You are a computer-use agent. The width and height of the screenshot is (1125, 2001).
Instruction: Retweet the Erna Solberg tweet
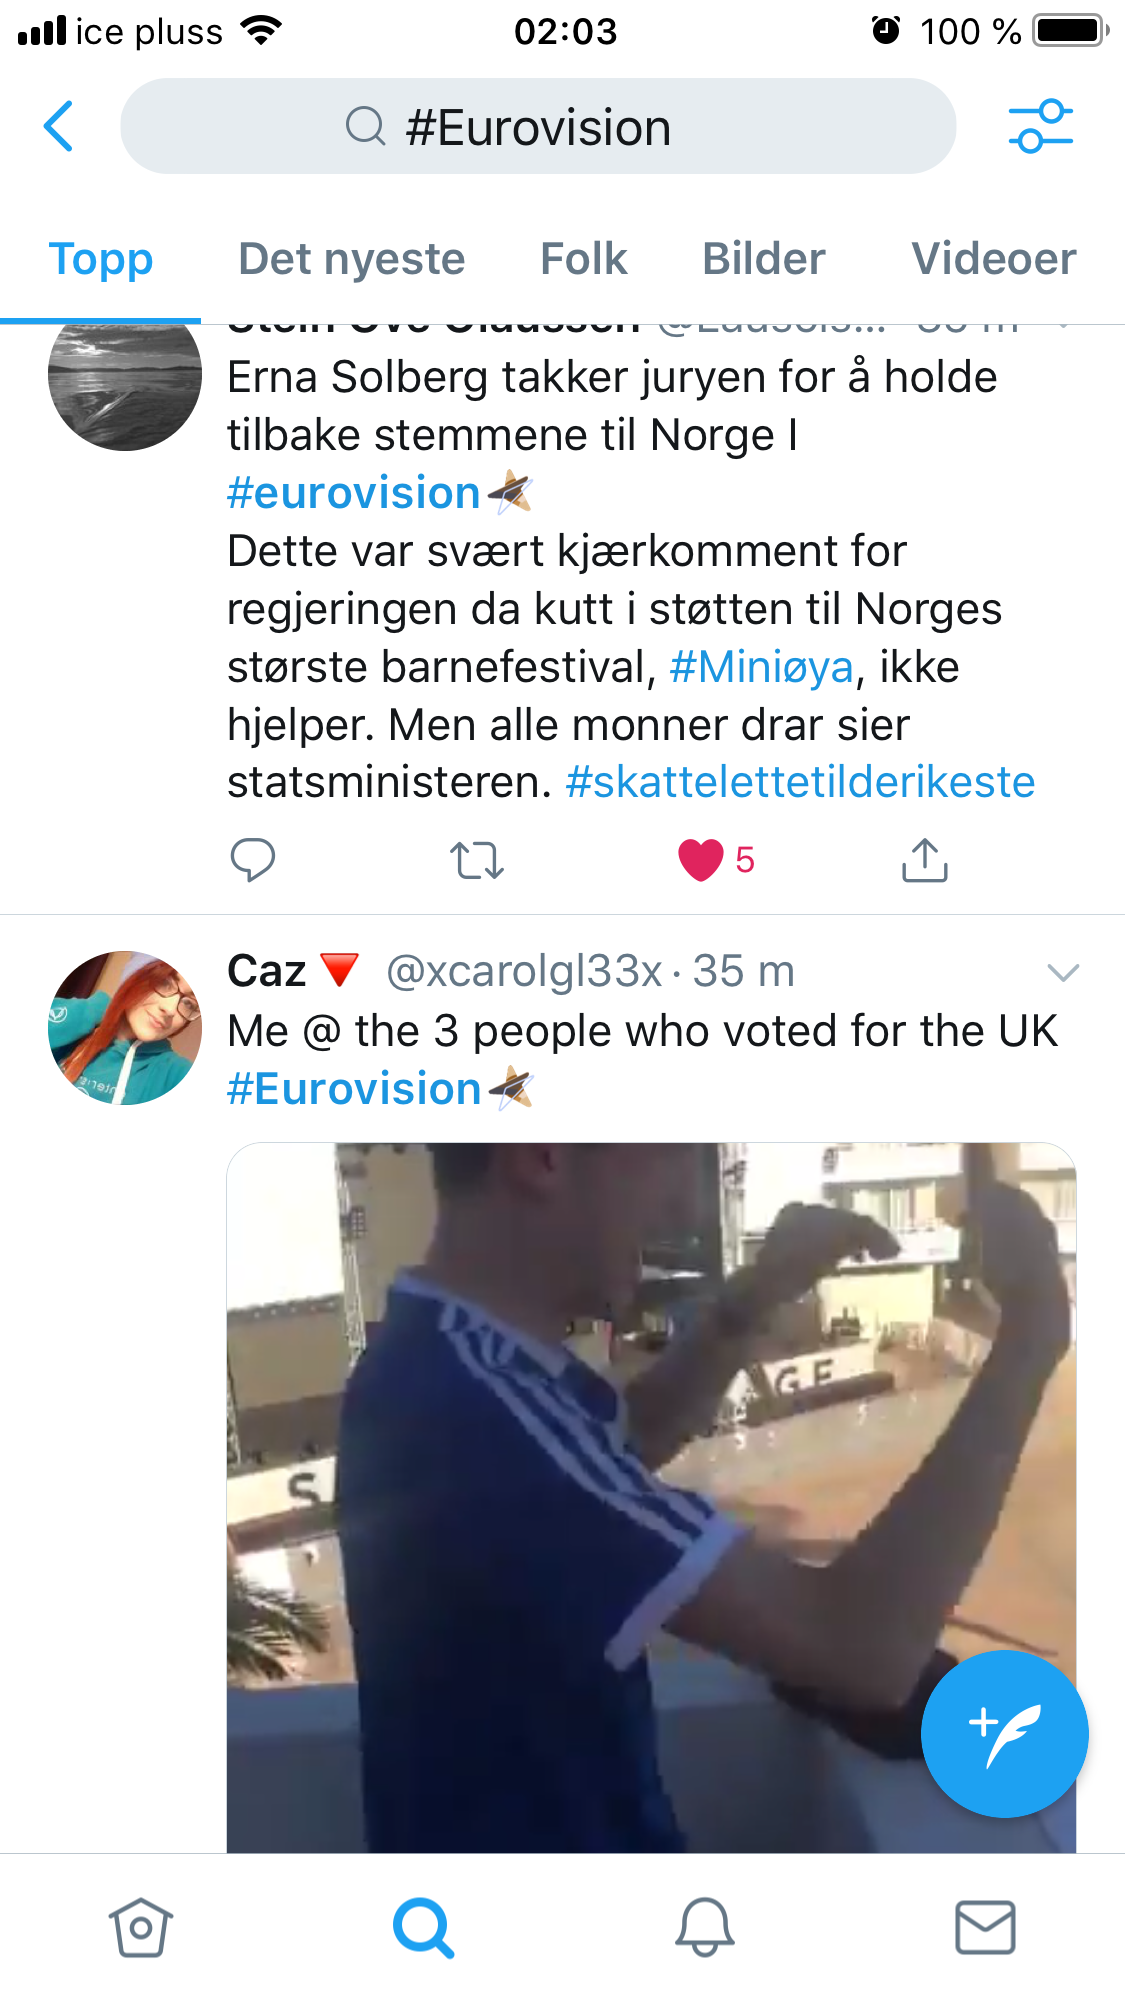point(476,860)
